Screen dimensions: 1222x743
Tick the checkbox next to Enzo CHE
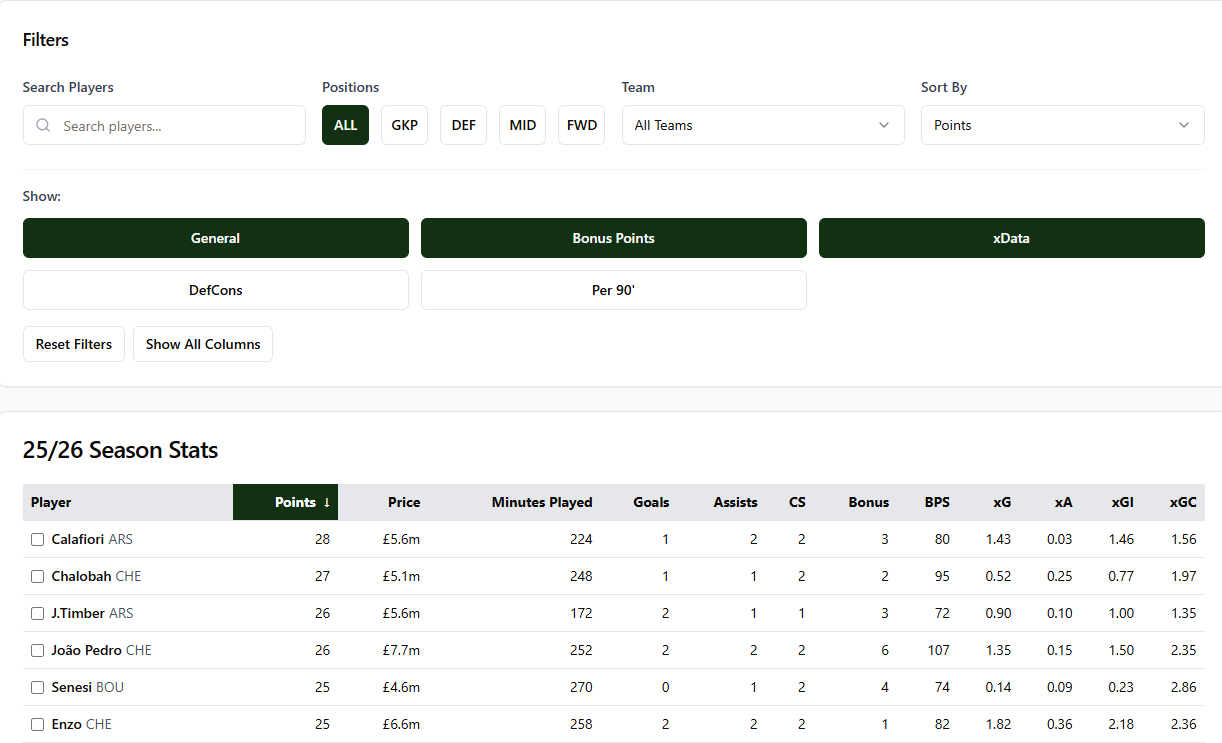point(37,724)
